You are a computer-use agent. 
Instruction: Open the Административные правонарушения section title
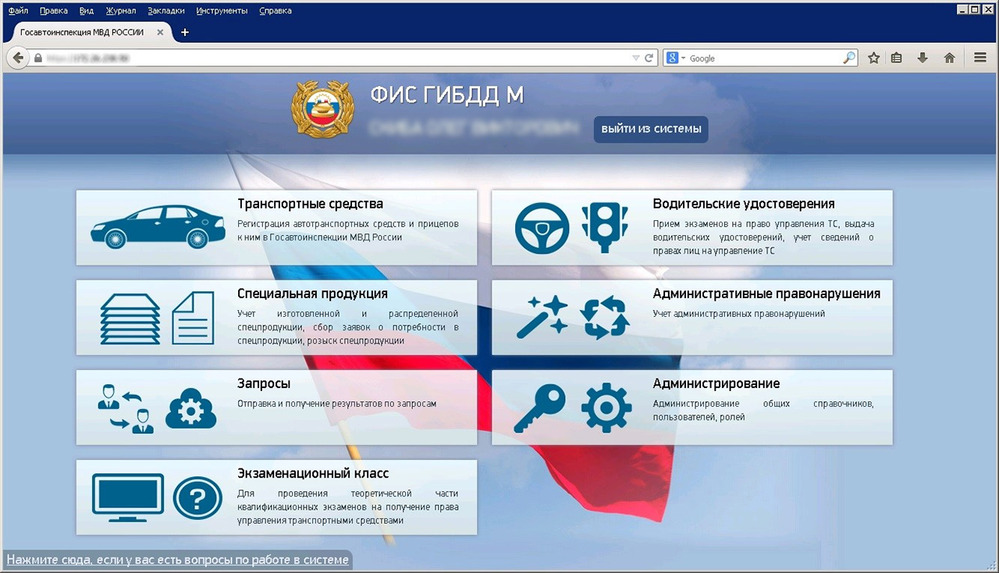[766, 294]
